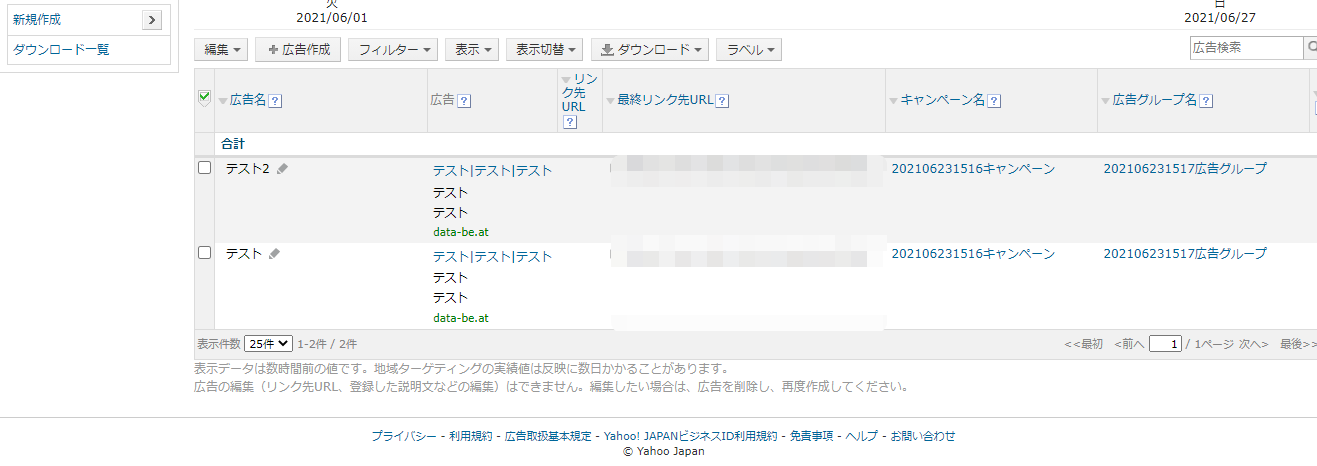Click the search magnifier icon
The width and height of the screenshot is (1317, 466).
[x=1311, y=48]
